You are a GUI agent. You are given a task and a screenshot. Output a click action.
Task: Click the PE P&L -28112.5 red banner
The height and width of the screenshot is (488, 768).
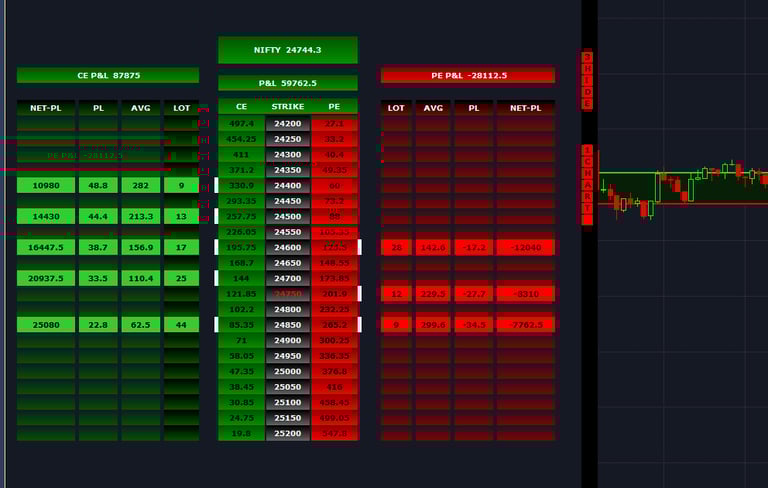468,75
